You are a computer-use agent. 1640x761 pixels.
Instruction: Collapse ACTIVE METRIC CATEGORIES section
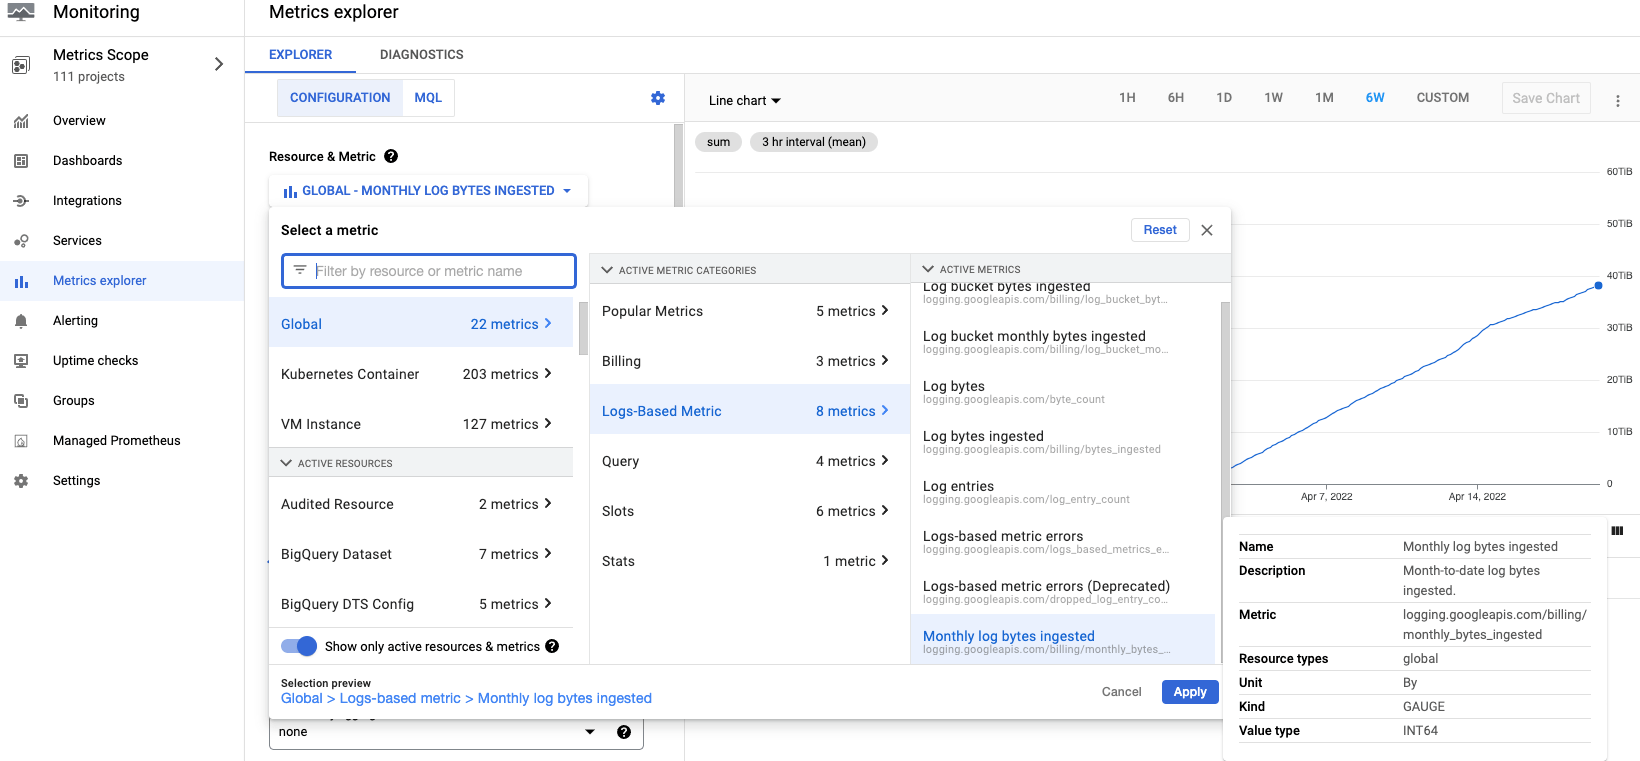750,270
